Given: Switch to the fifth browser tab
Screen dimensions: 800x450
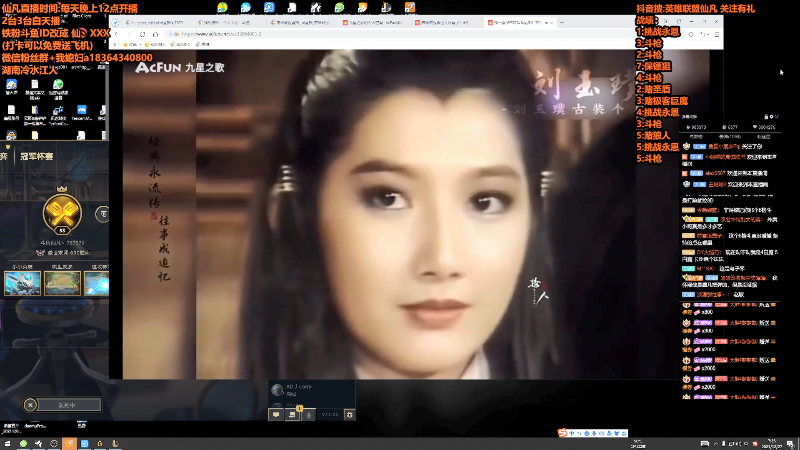Looking at the screenshot, I should coord(445,22).
